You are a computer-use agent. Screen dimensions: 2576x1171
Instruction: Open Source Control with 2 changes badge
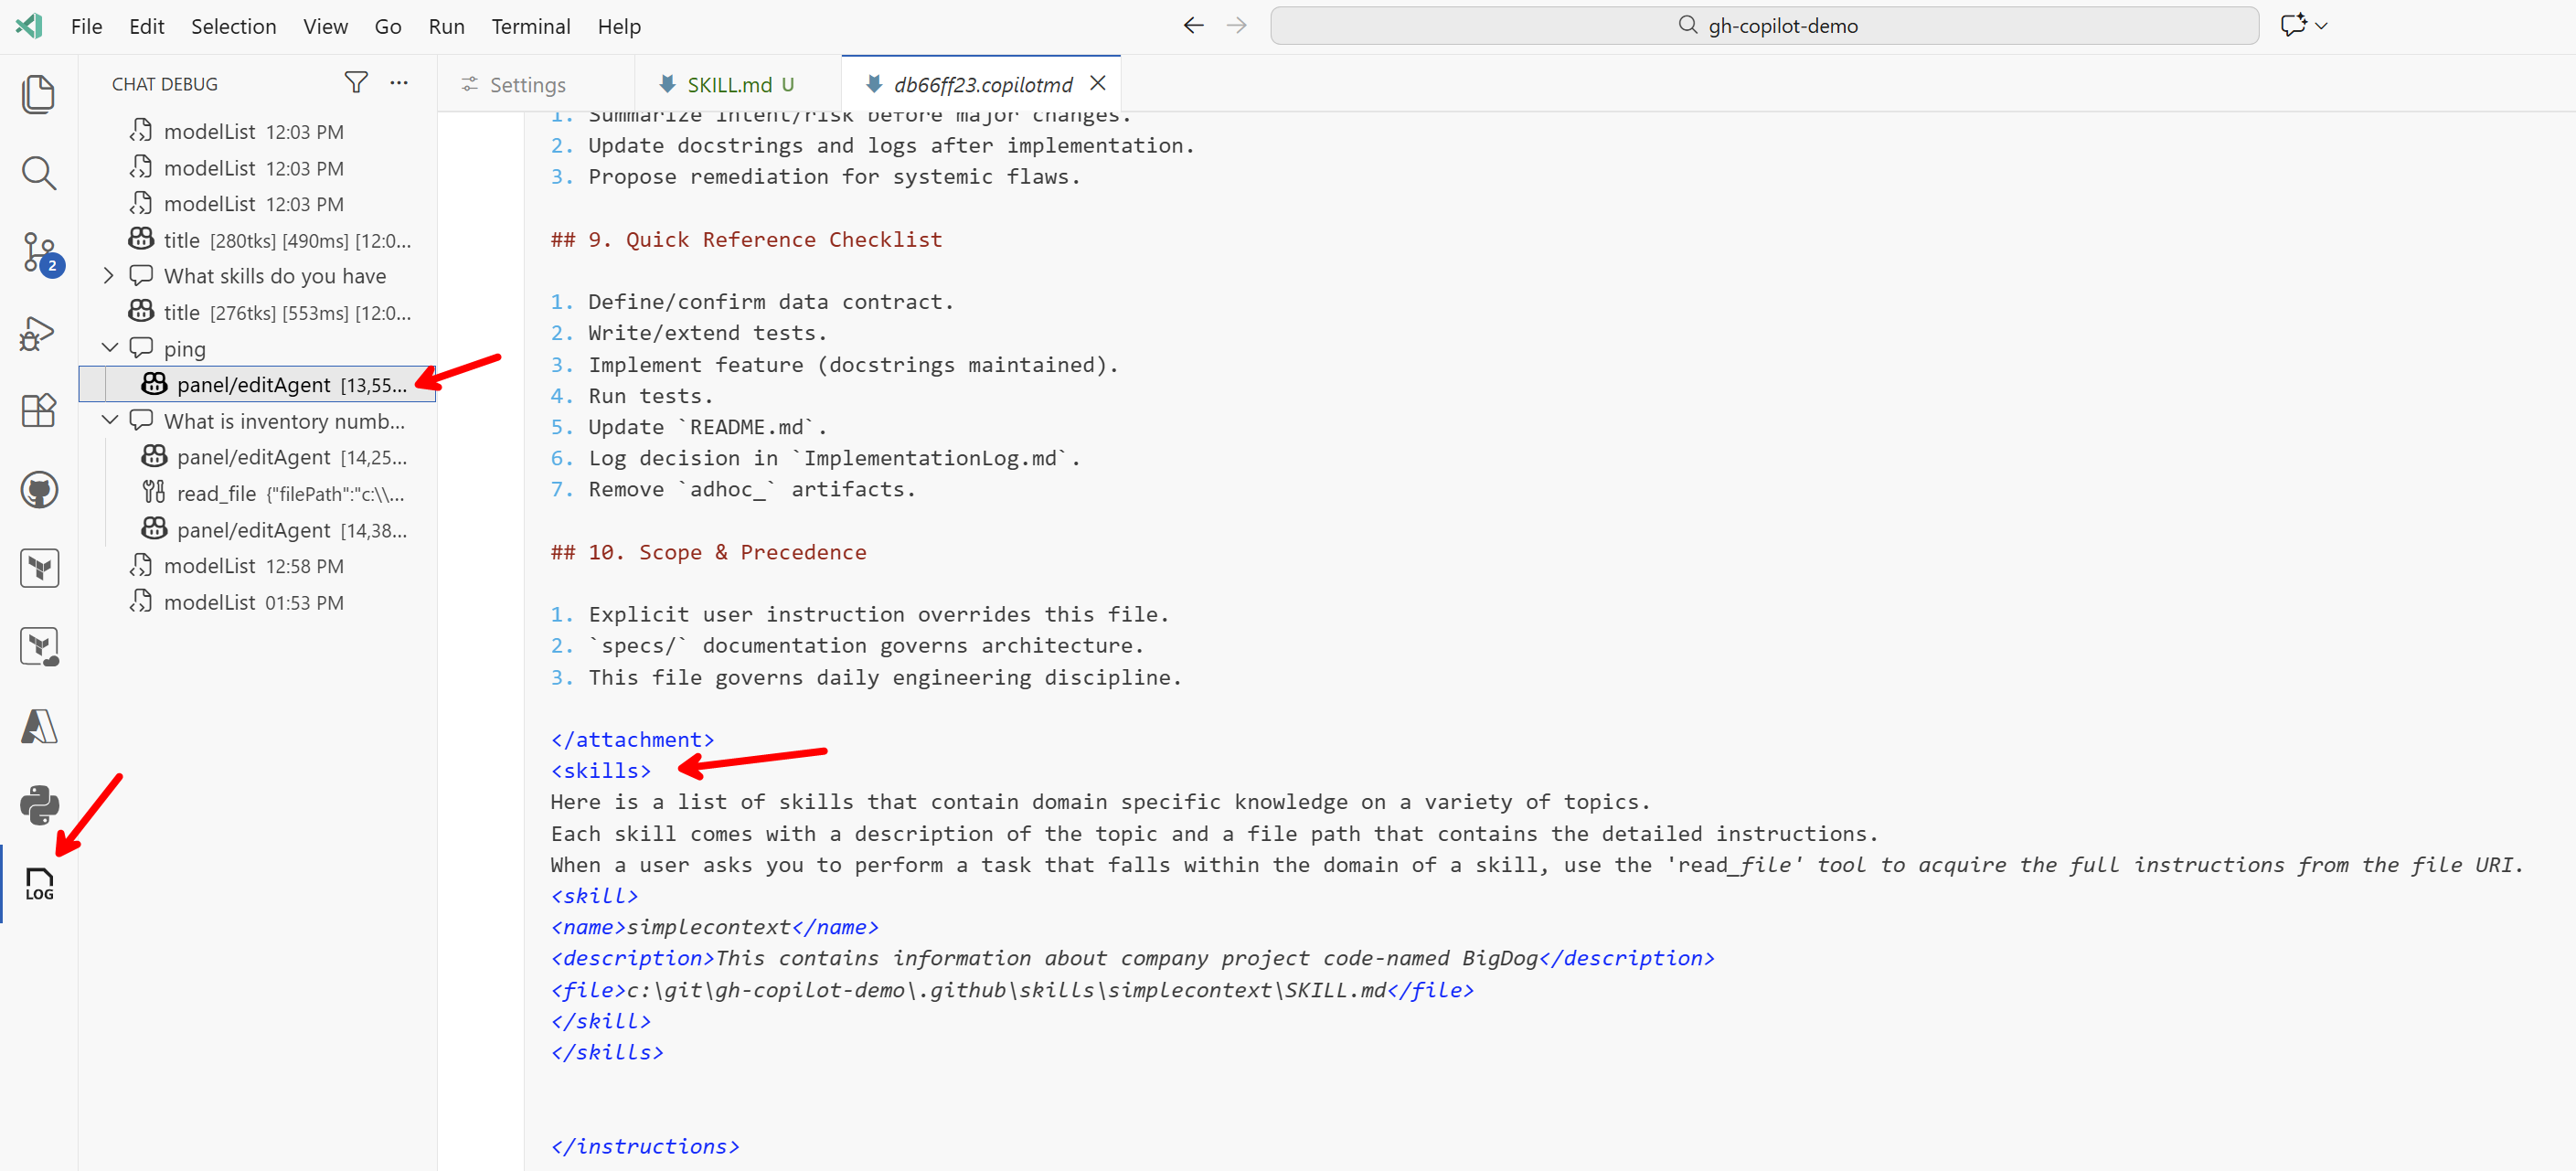click(x=39, y=253)
